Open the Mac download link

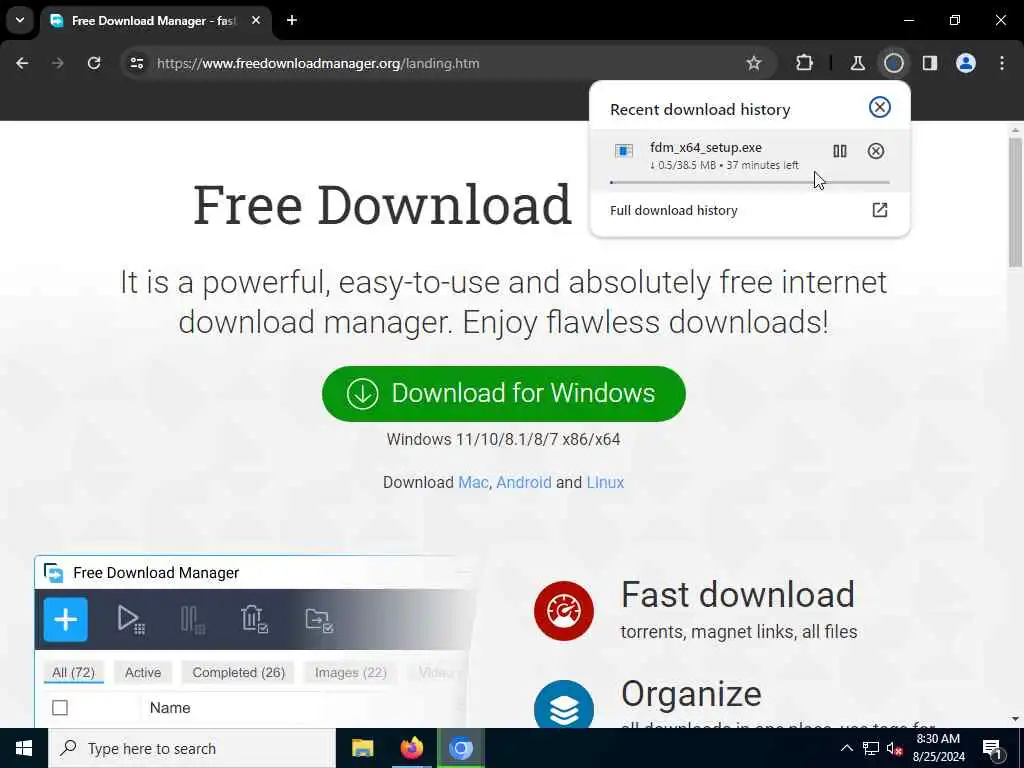pos(473,483)
